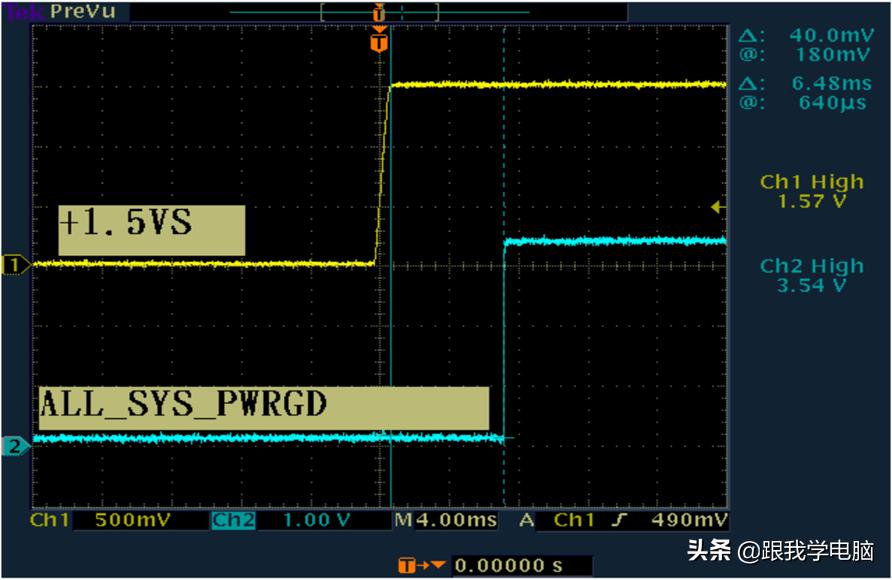Click the ALL_SYS_PWRGD waveform label
The width and height of the screenshot is (892, 580).
[x=264, y=408]
